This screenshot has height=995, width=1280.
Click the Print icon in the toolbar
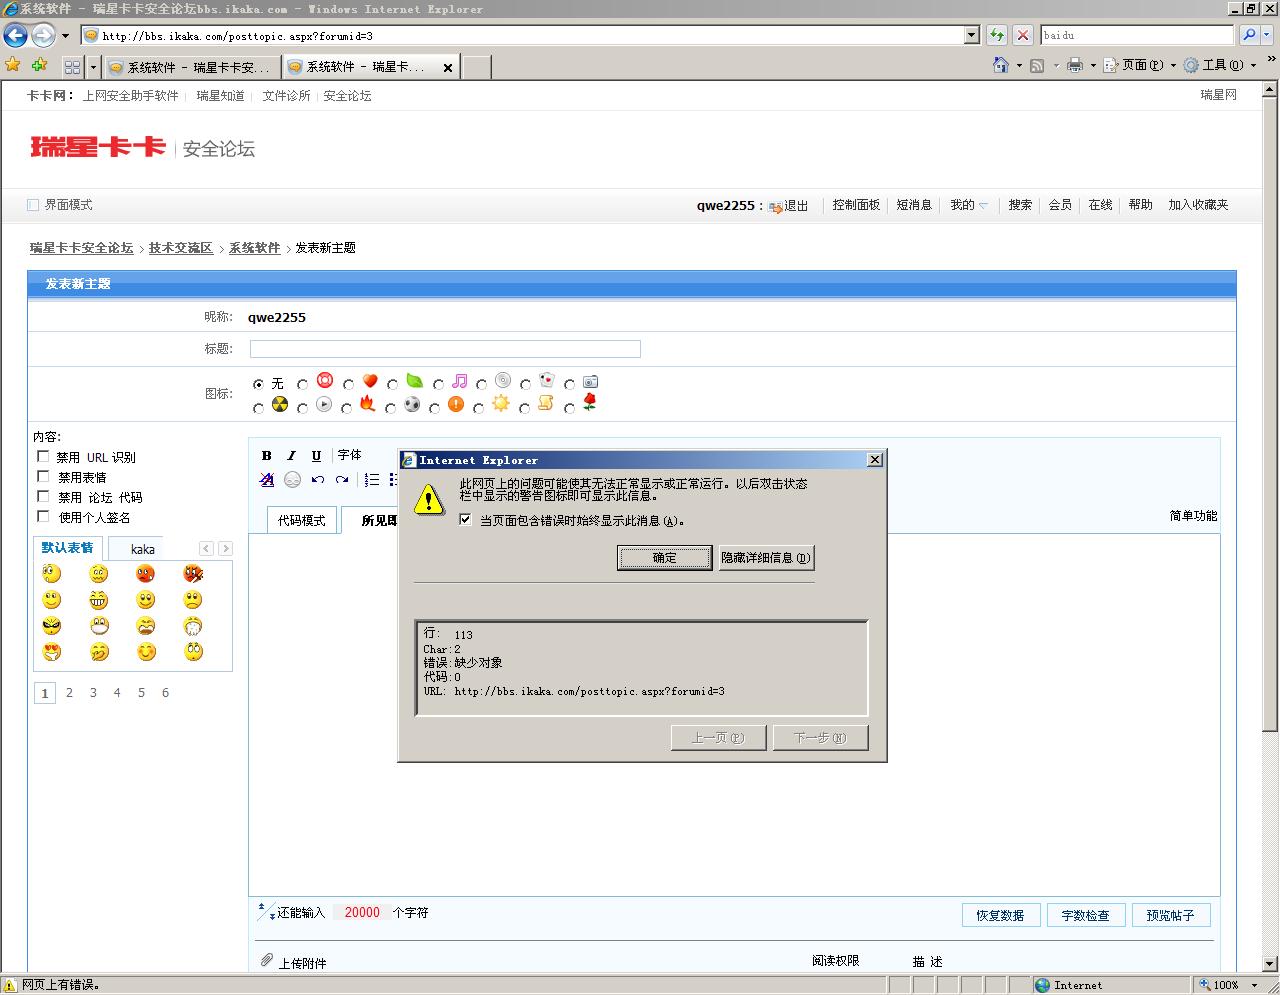(x=1075, y=65)
